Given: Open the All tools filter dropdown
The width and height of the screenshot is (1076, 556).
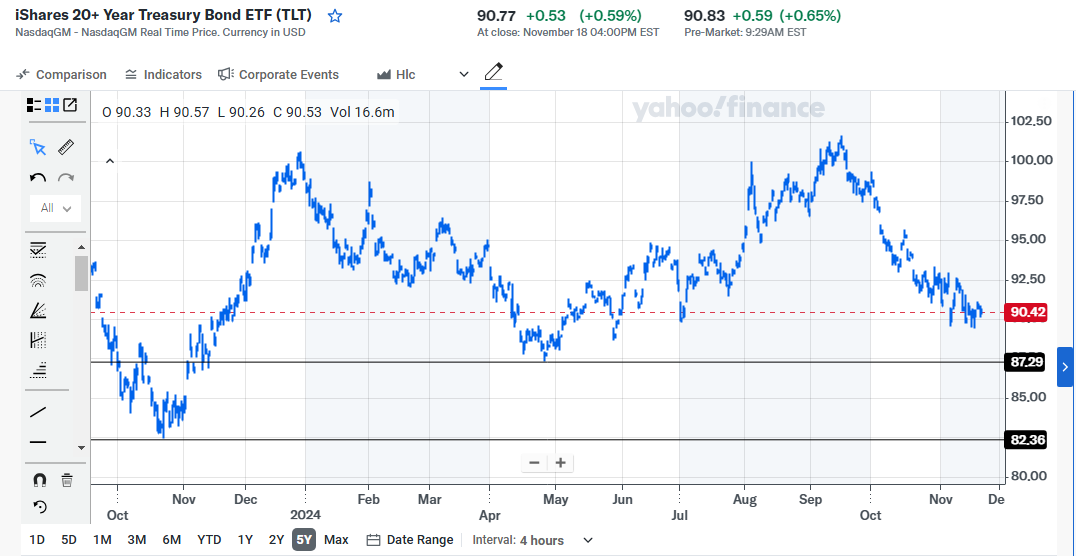Looking at the screenshot, I should (x=56, y=208).
